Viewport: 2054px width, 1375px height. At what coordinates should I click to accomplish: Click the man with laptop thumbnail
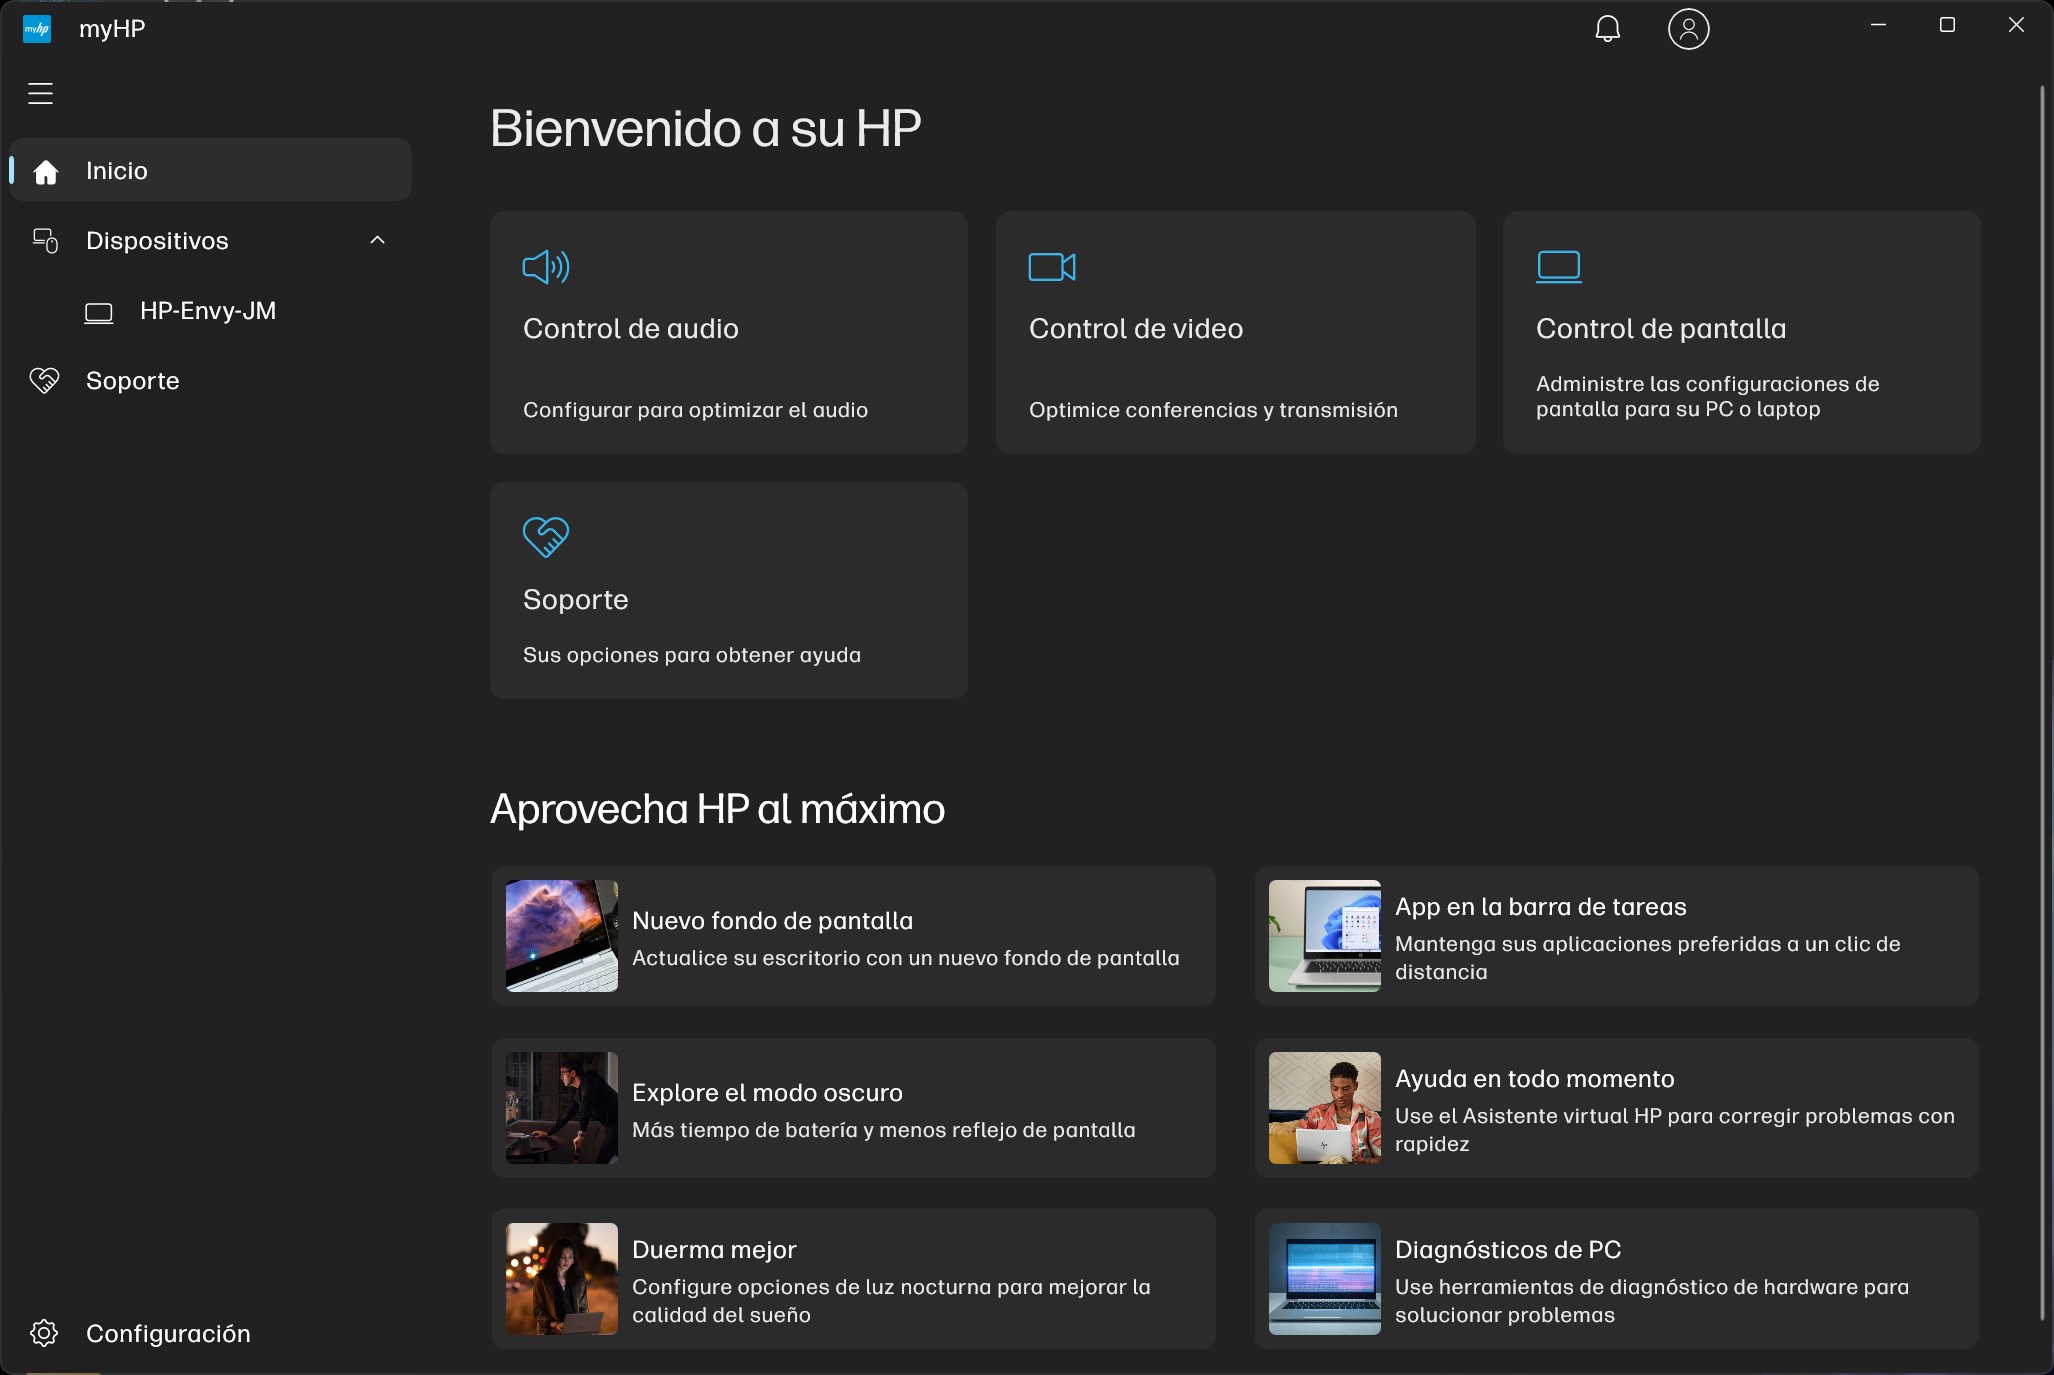[x=1325, y=1108]
